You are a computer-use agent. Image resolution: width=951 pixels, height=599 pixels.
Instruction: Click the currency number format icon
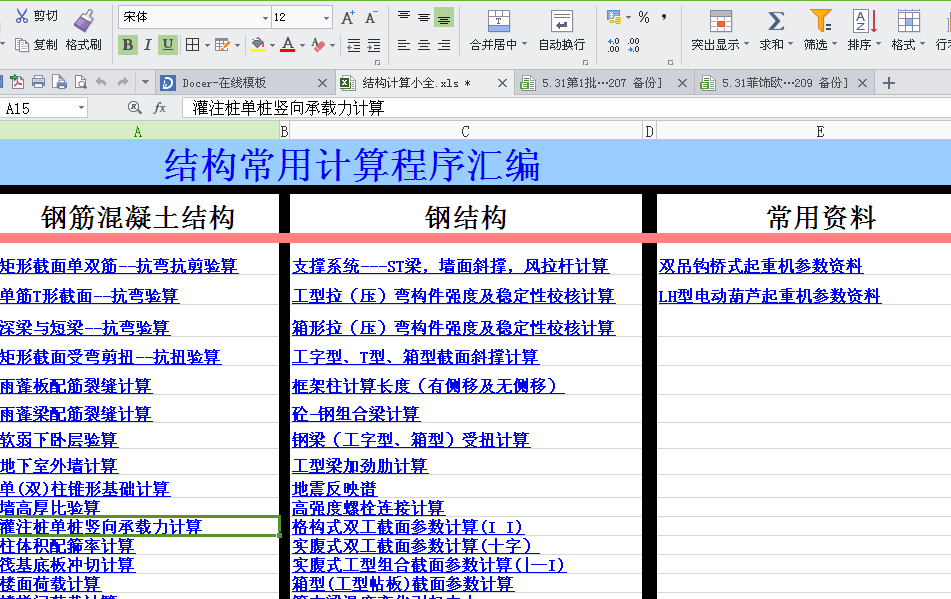pyautogui.click(x=614, y=17)
